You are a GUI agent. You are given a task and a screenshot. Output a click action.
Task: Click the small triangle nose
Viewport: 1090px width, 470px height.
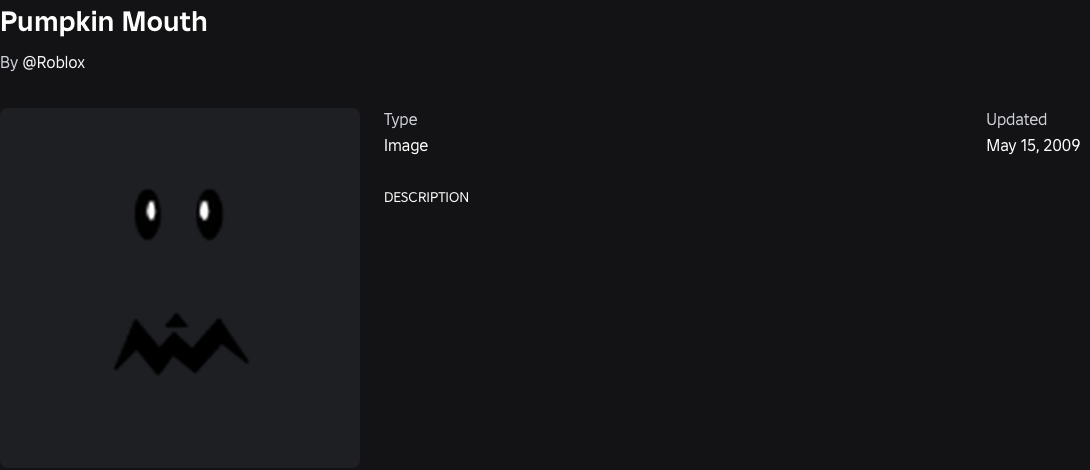[176, 321]
